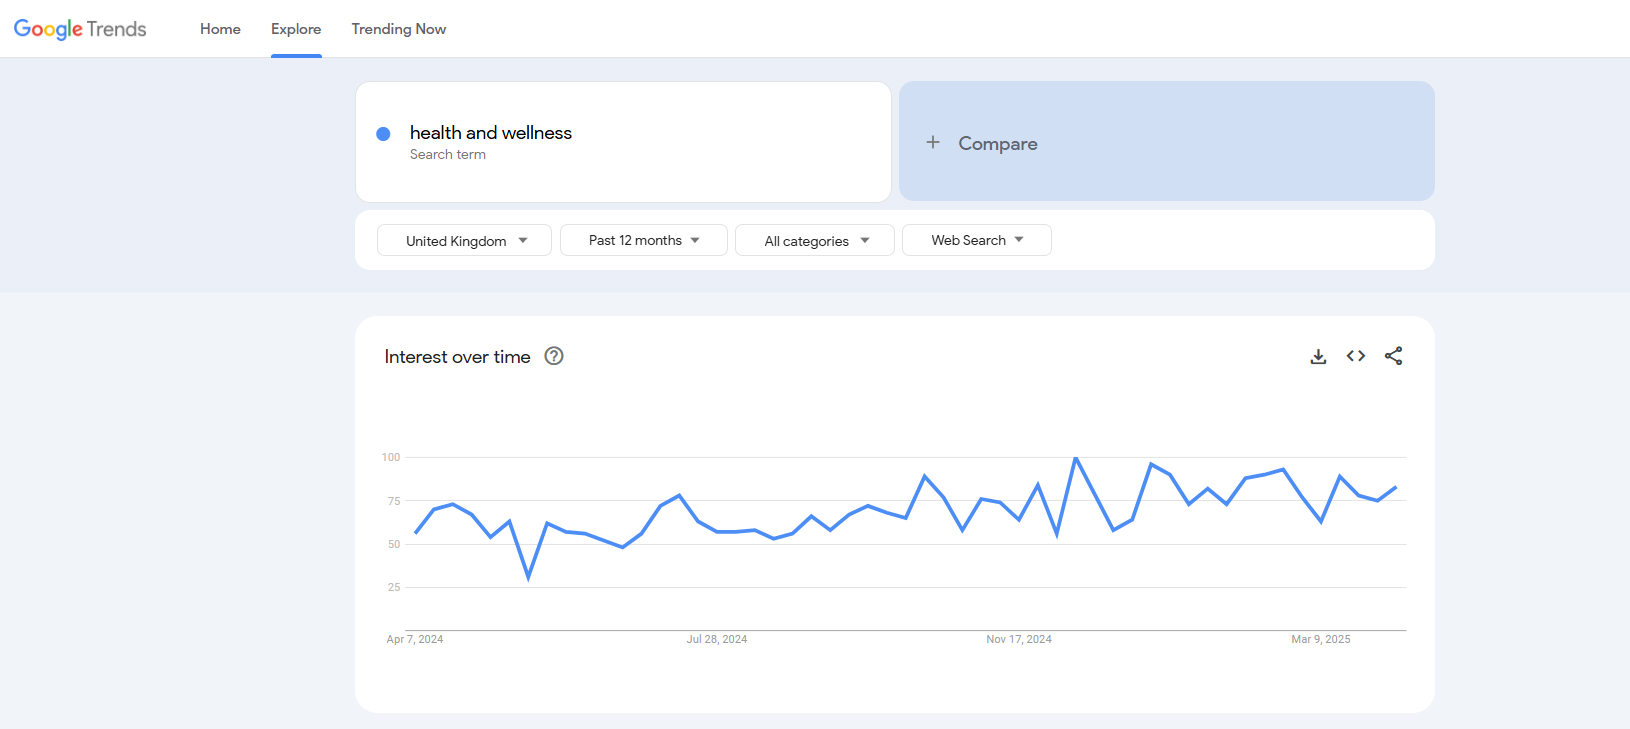Image resolution: width=1630 pixels, height=729 pixels.
Task: Open the Web Search type dropdown
Action: pos(976,240)
